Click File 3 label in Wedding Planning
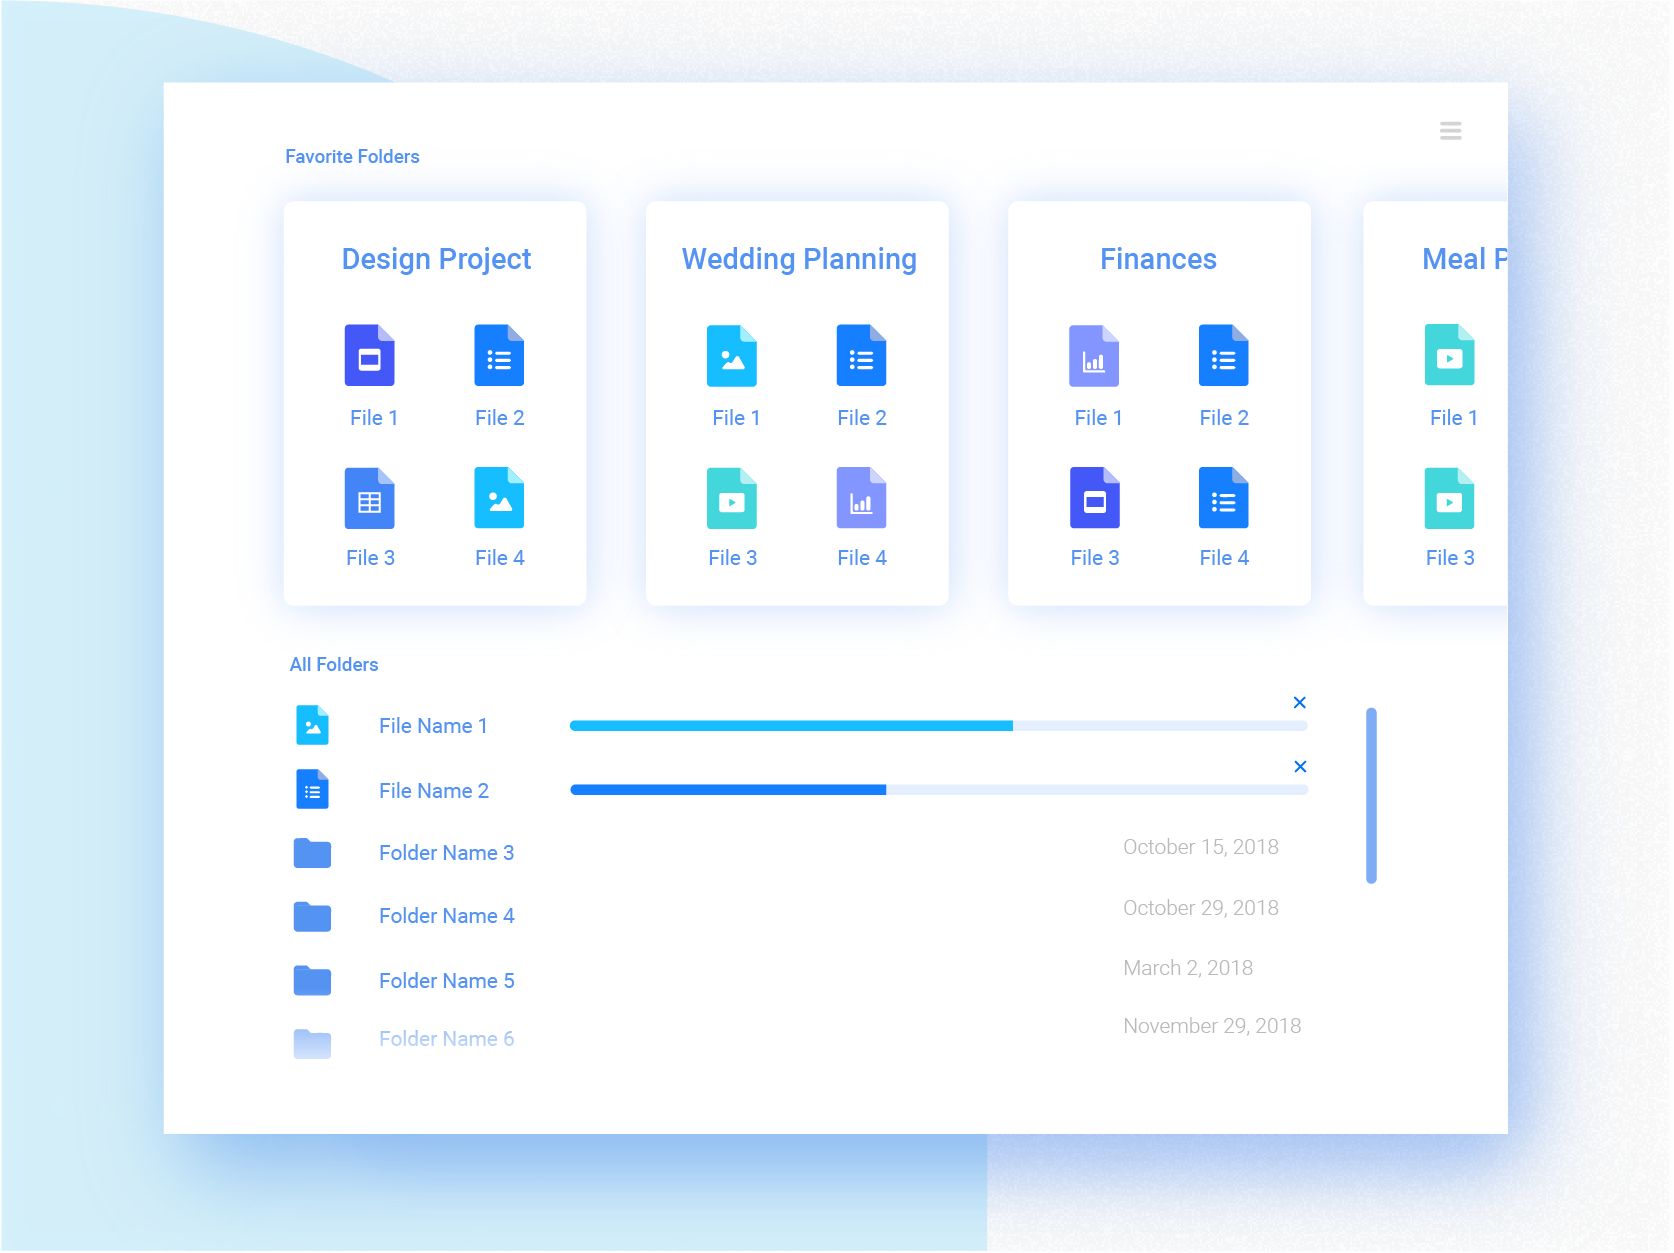 (x=732, y=558)
